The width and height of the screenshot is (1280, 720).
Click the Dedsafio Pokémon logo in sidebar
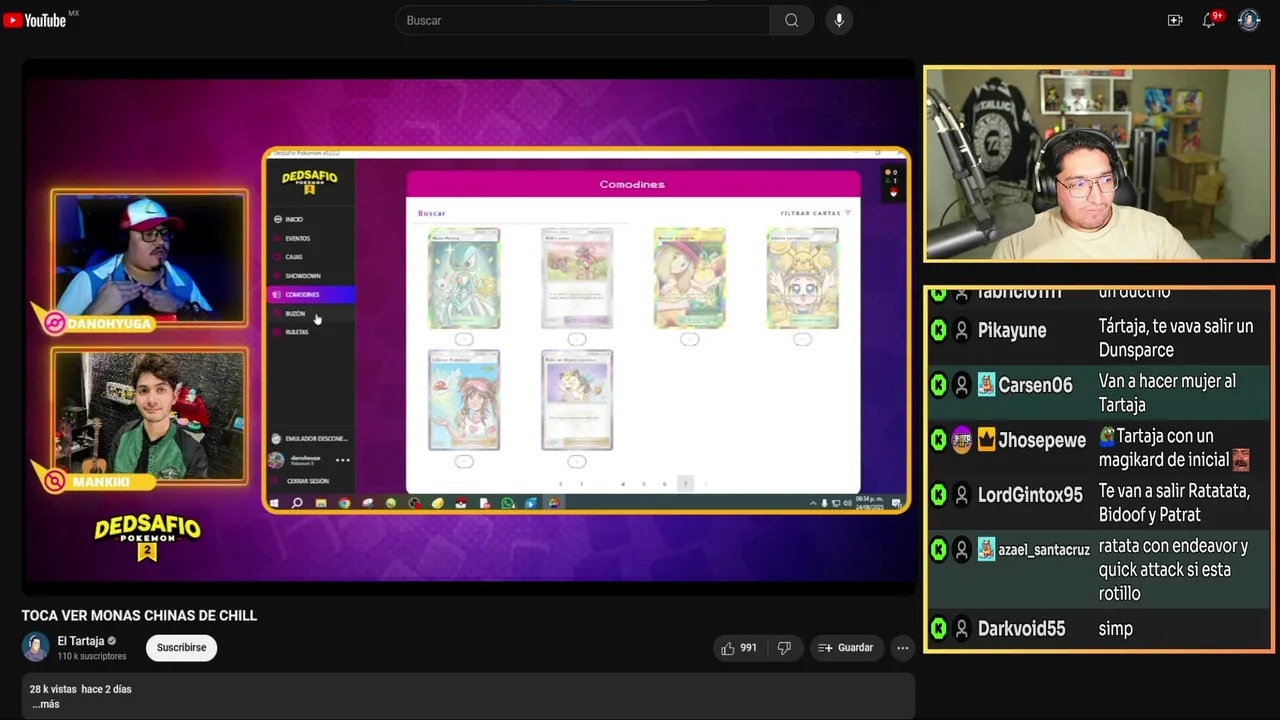pyautogui.click(x=309, y=181)
